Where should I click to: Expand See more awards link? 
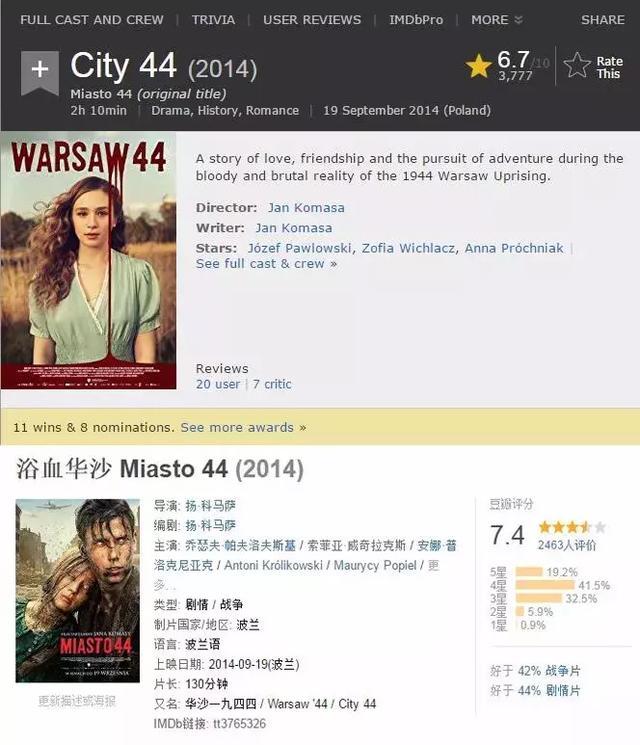tap(243, 427)
